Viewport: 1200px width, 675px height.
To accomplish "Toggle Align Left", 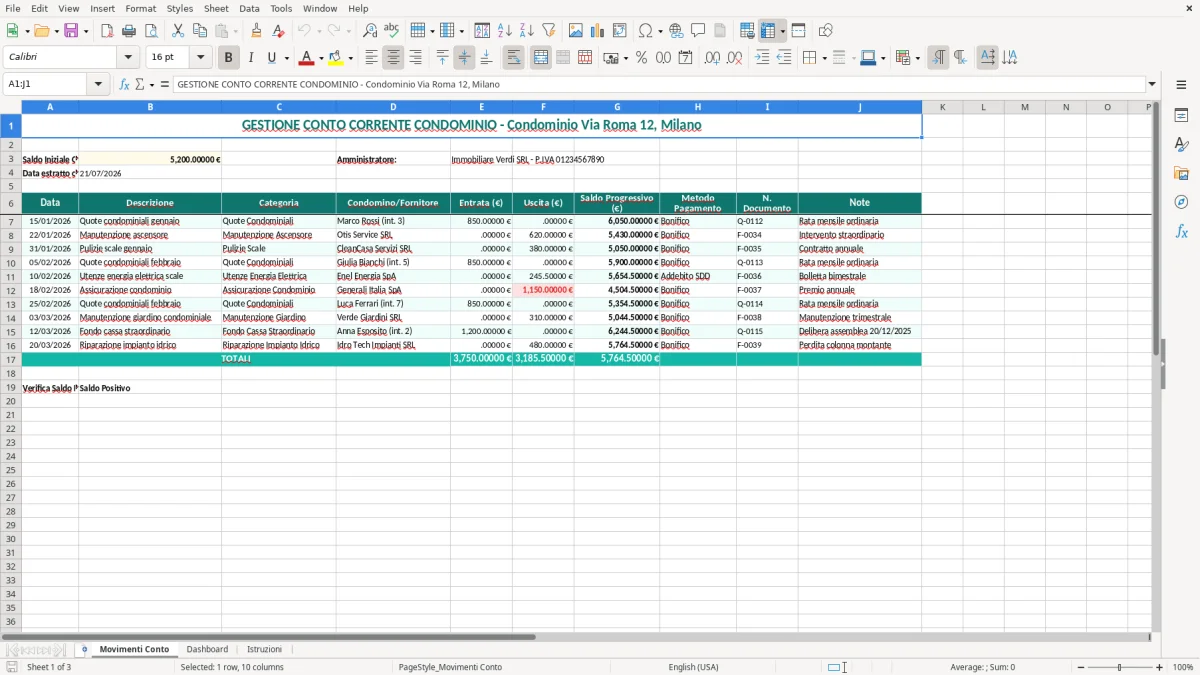I will tap(371, 58).
